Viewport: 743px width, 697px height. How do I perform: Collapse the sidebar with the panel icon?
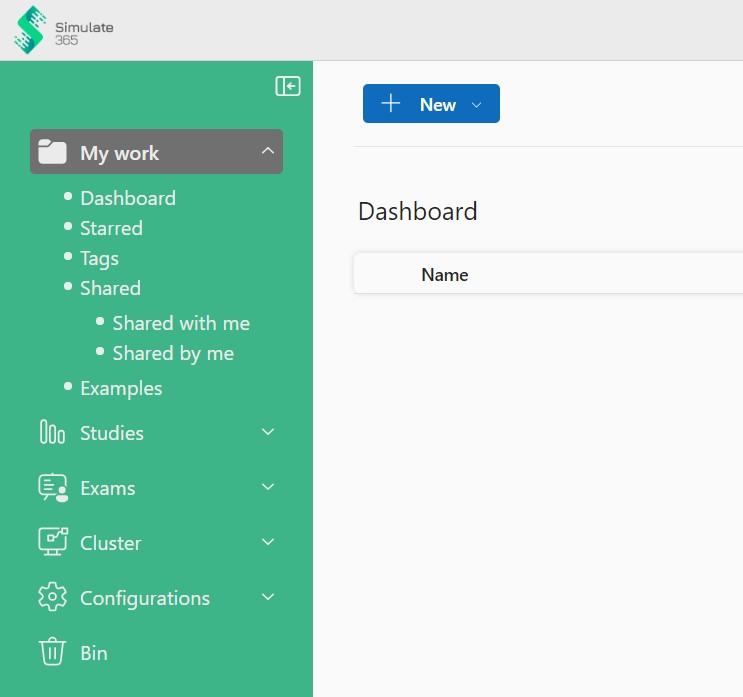pos(288,87)
